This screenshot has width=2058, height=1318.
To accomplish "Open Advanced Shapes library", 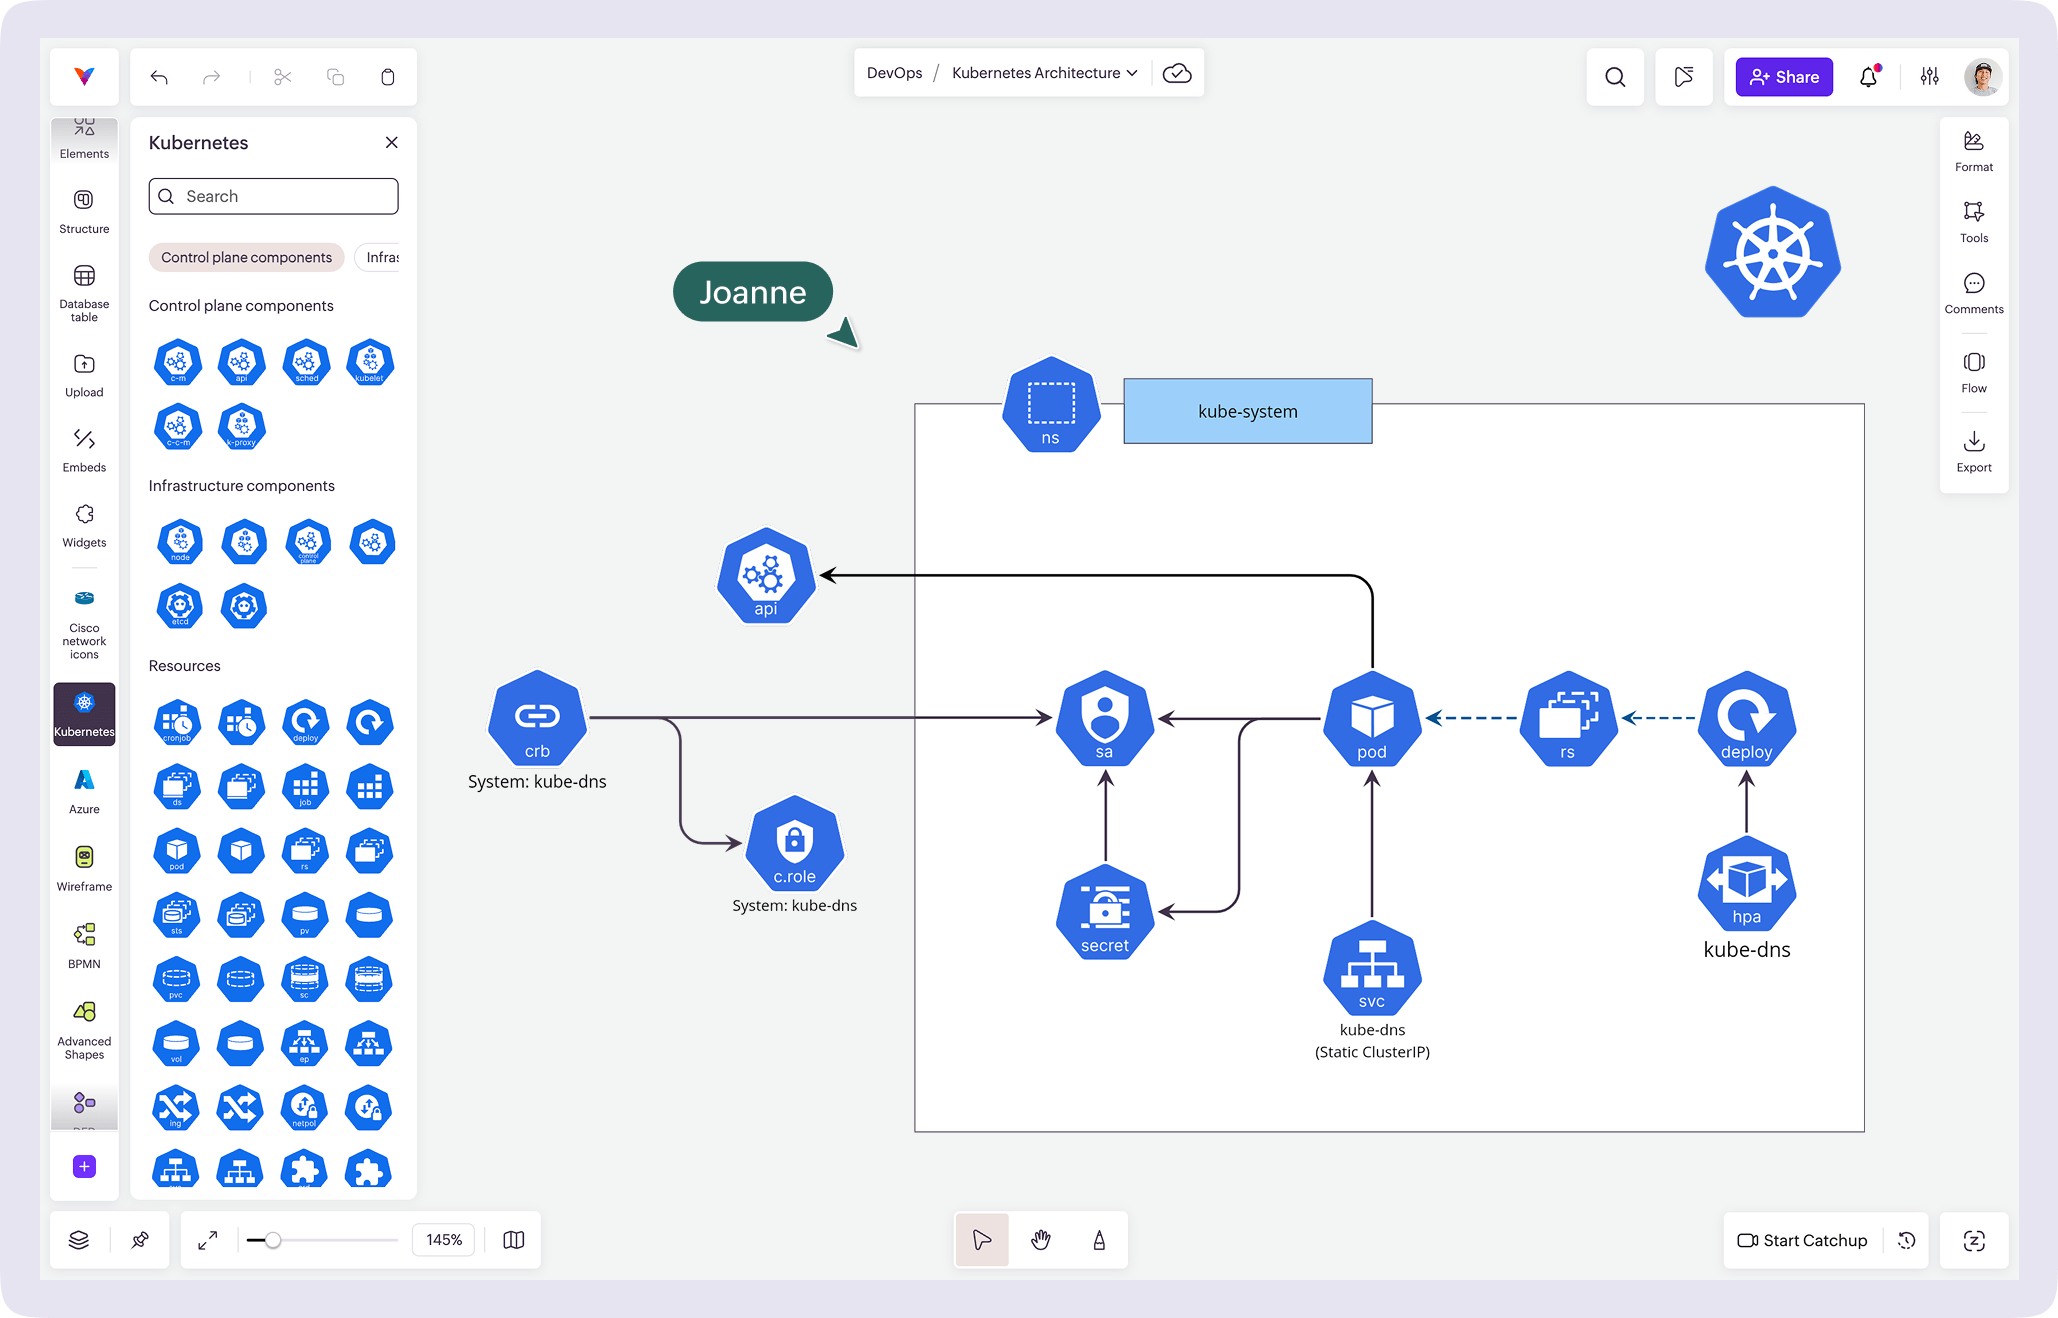I will click(84, 1030).
